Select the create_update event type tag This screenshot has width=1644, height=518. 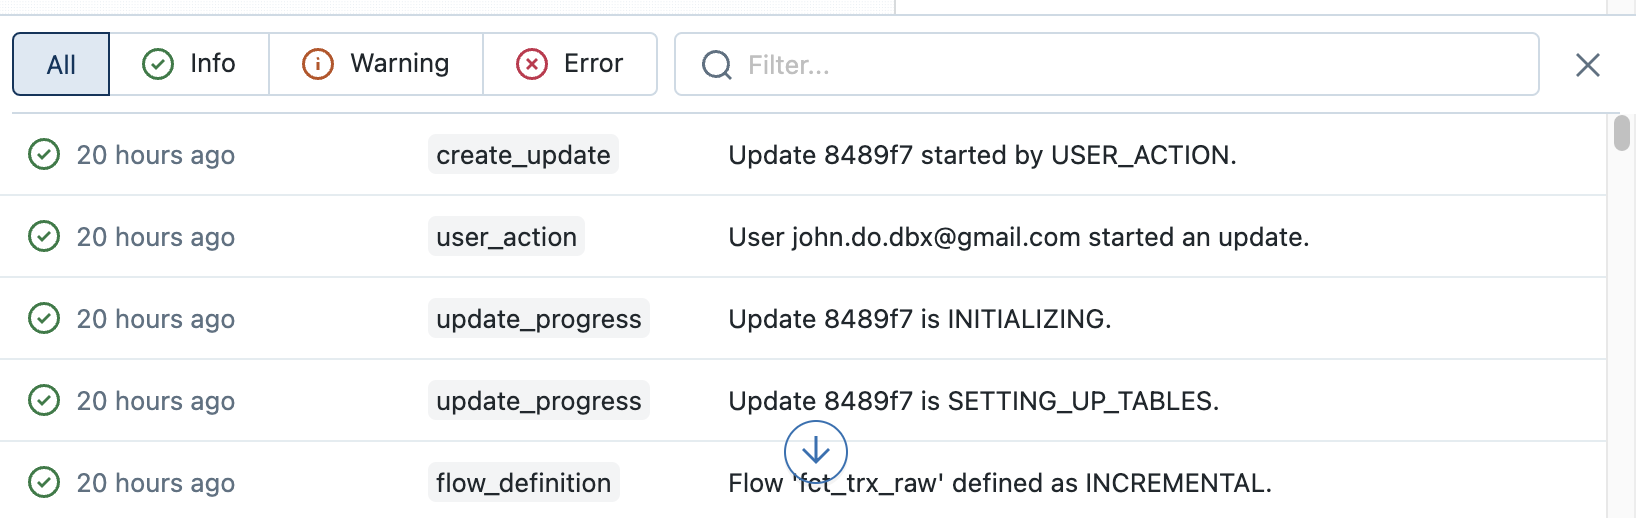coord(523,155)
